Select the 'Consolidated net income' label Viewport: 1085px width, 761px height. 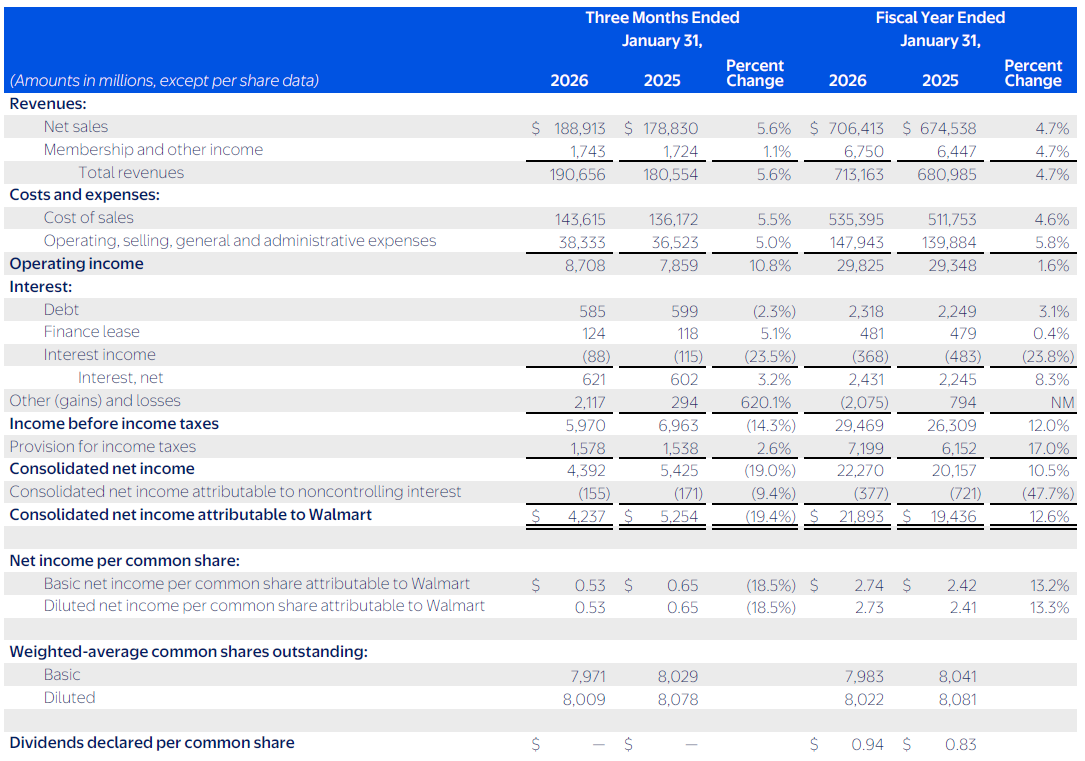point(102,468)
